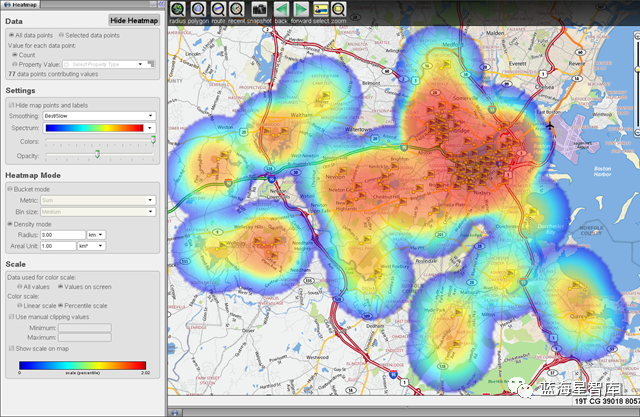Click the small icon beside Property Type dropdown
Image resolution: width=640 pixels, height=417 pixels.
[x=151, y=64]
